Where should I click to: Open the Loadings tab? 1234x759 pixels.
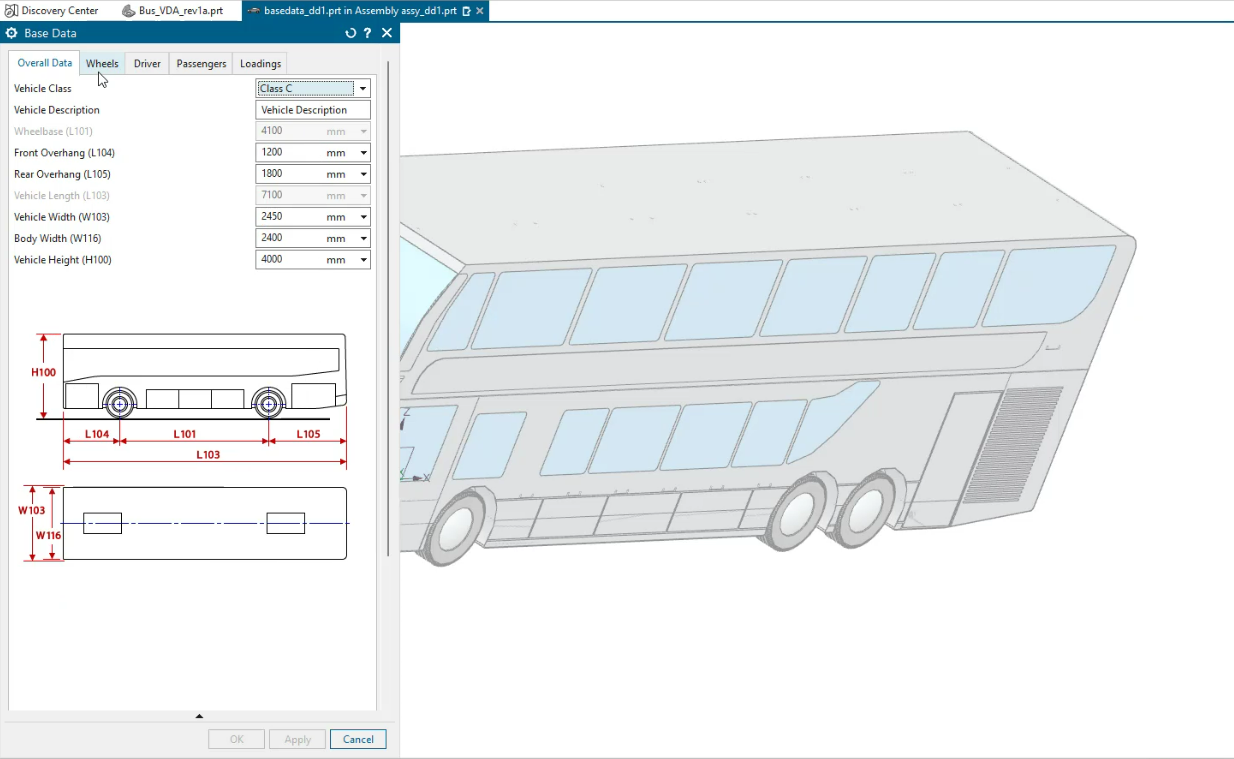pyautogui.click(x=259, y=63)
